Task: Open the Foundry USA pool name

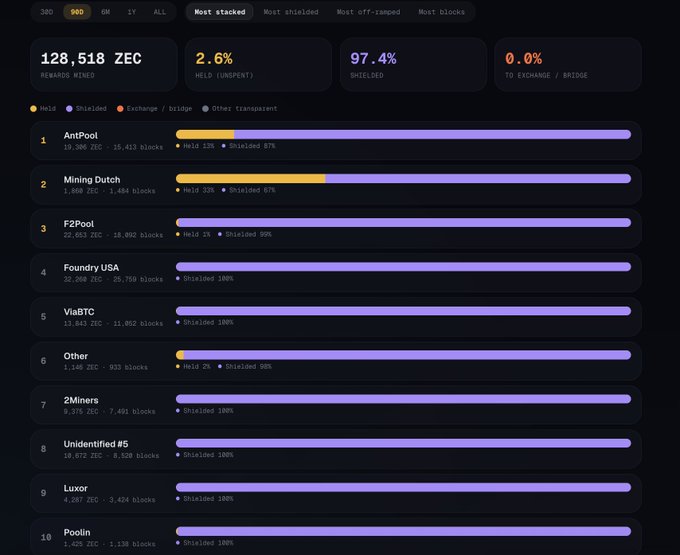Action: [x=91, y=268]
